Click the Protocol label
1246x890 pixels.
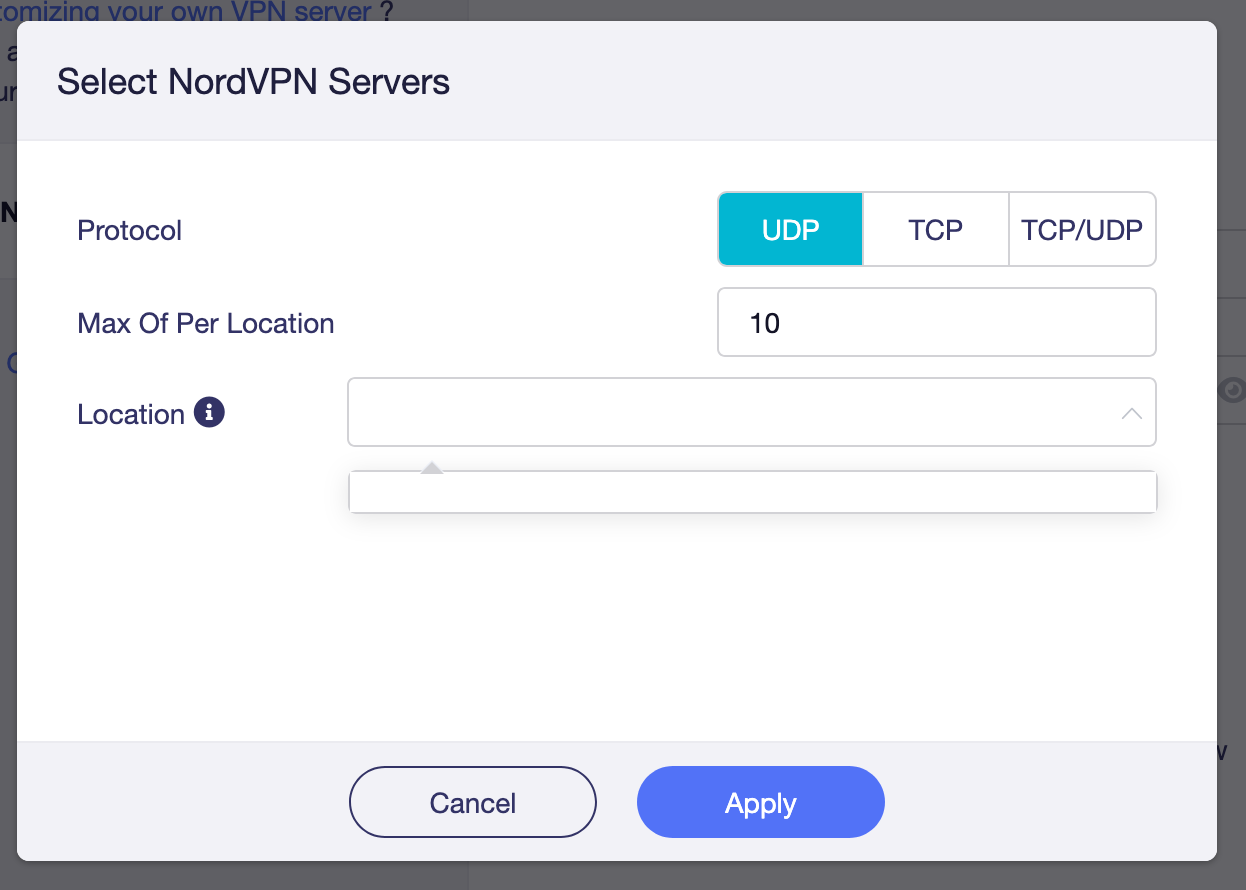(x=130, y=231)
